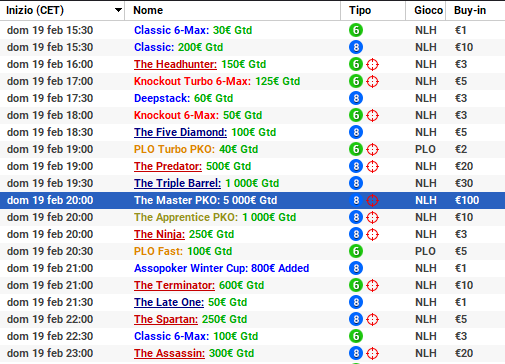Click the knockout target icon for The Headhunter
The image size is (505, 364).
point(372,64)
